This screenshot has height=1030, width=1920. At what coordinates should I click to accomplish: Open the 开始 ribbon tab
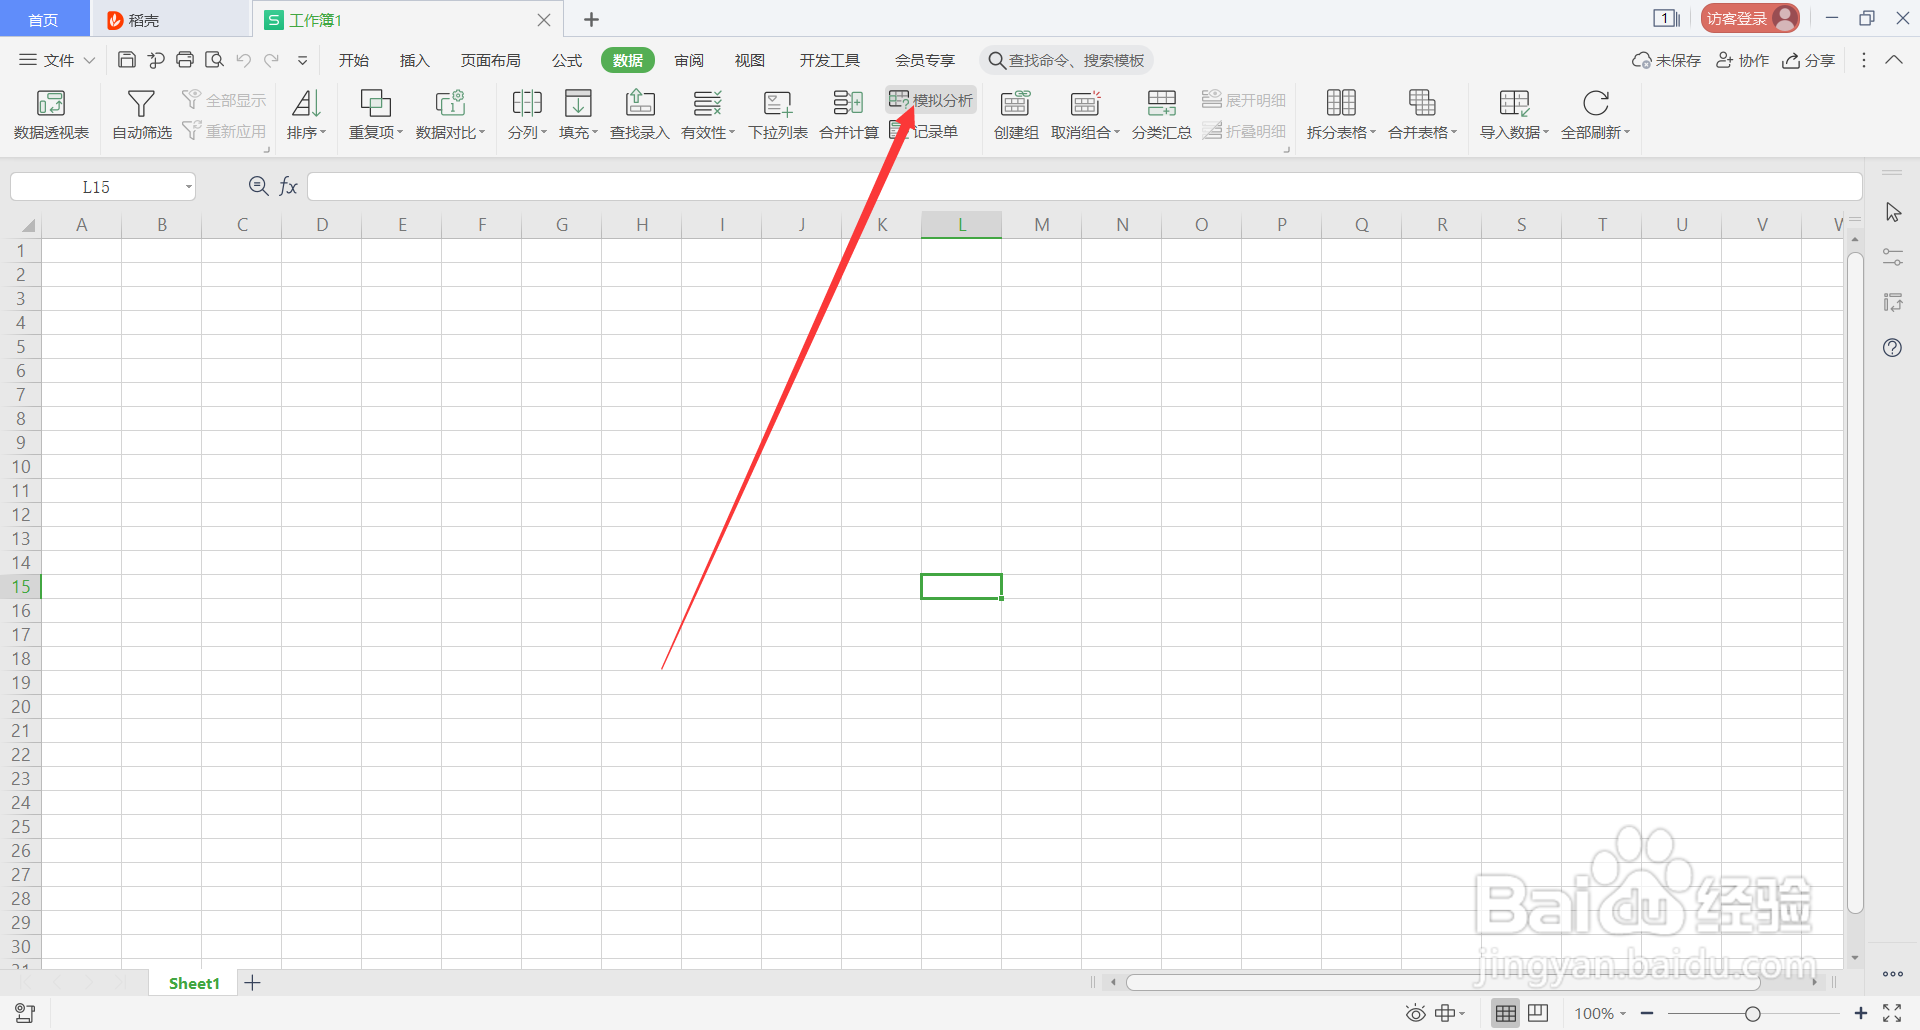[x=353, y=60]
